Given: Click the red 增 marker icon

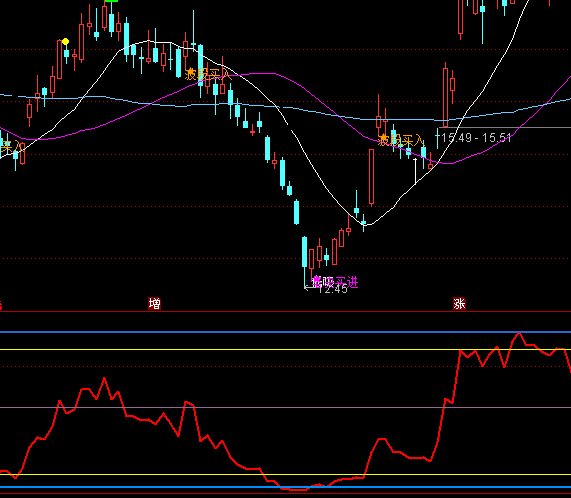Looking at the screenshot, I should [x=154, y=303].
